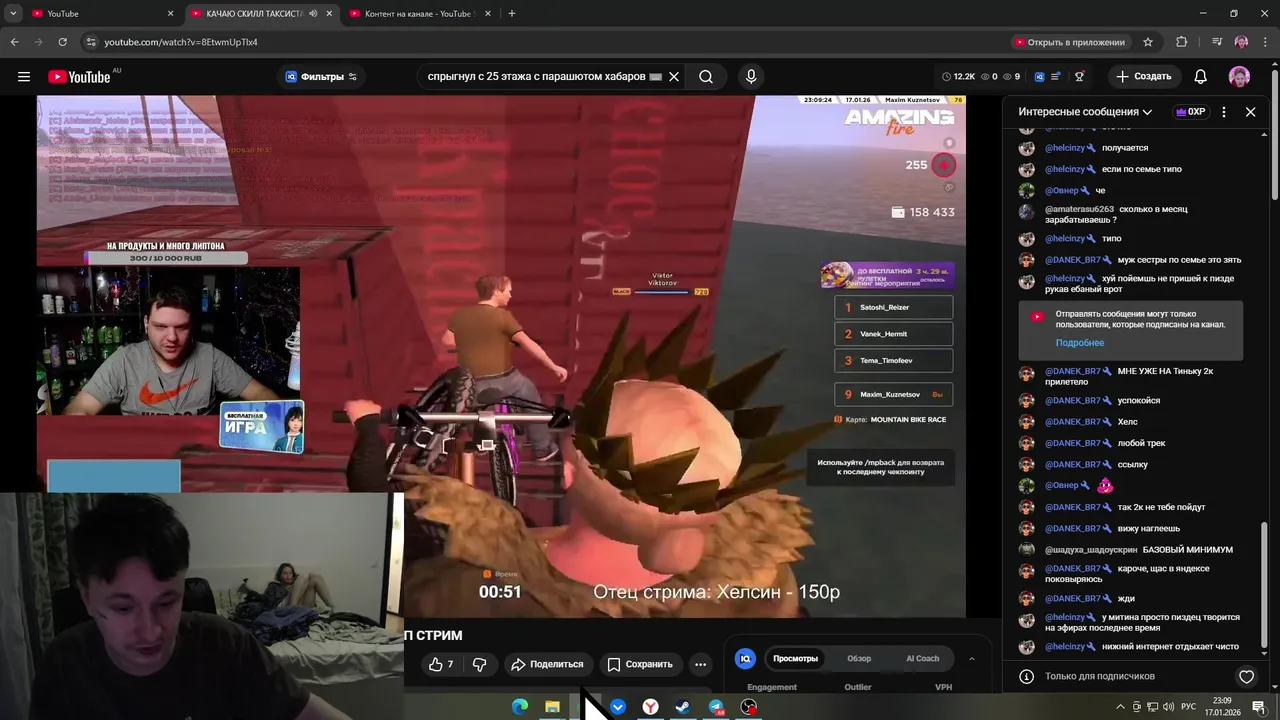1280x720 pixels.
Task: Bookmark this page with the star
Action: click(x=1148, y=42)
